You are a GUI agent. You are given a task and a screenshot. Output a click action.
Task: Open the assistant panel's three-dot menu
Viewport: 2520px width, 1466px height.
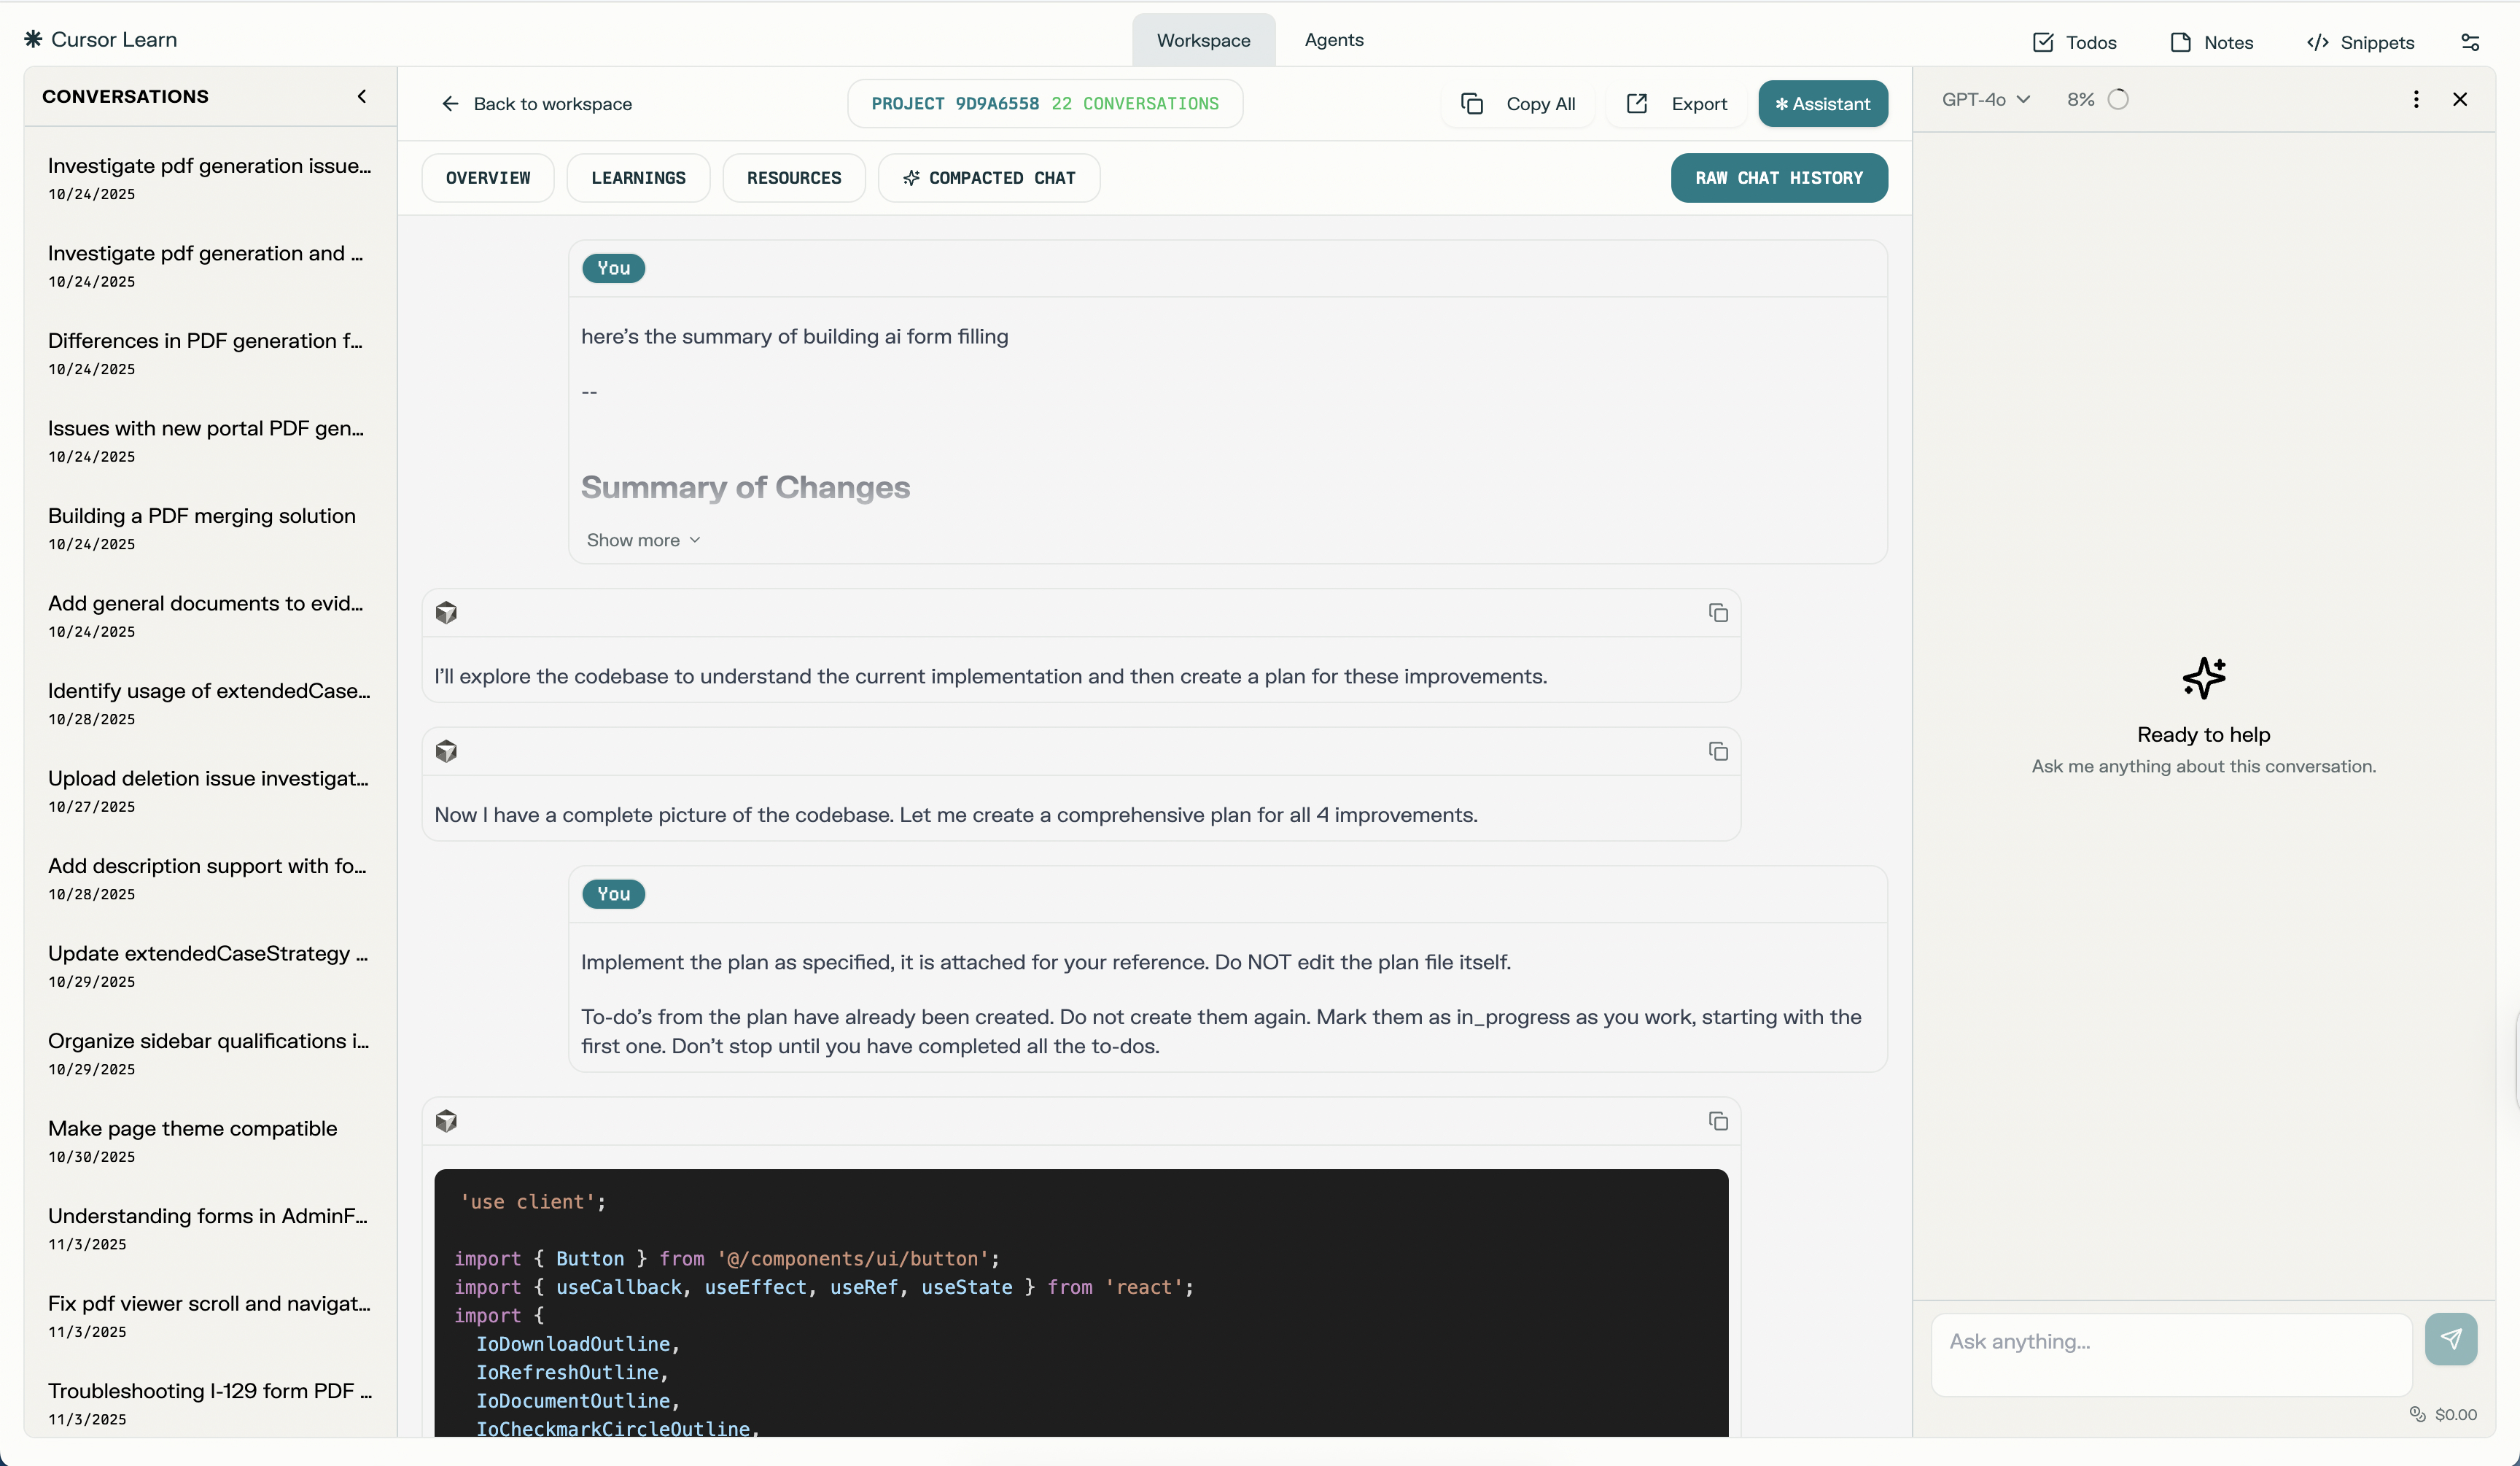(x=2416, y=99)
